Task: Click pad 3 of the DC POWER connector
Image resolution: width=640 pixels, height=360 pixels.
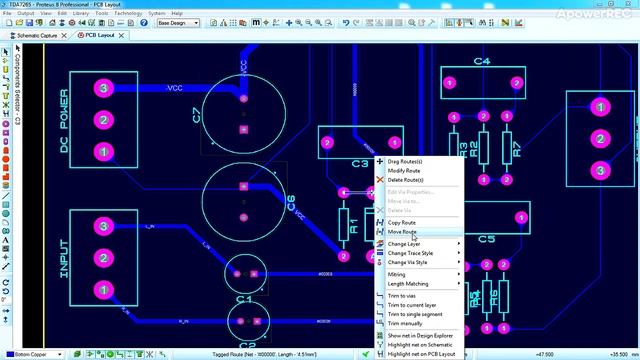Action: pos(104,88)
